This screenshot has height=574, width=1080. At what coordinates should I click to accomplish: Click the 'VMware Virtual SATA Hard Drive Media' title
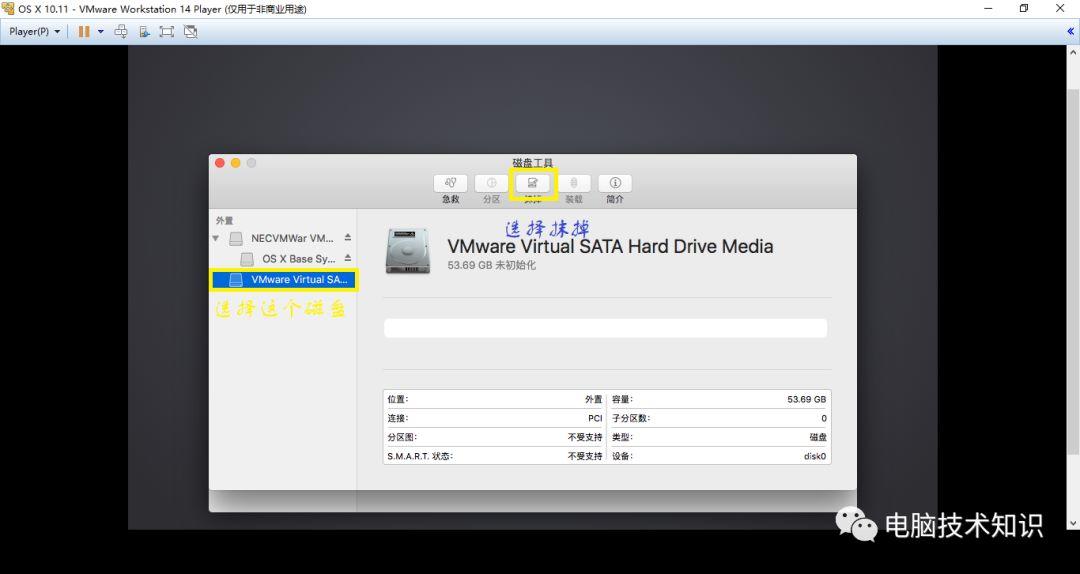click(x=610, y=246)
